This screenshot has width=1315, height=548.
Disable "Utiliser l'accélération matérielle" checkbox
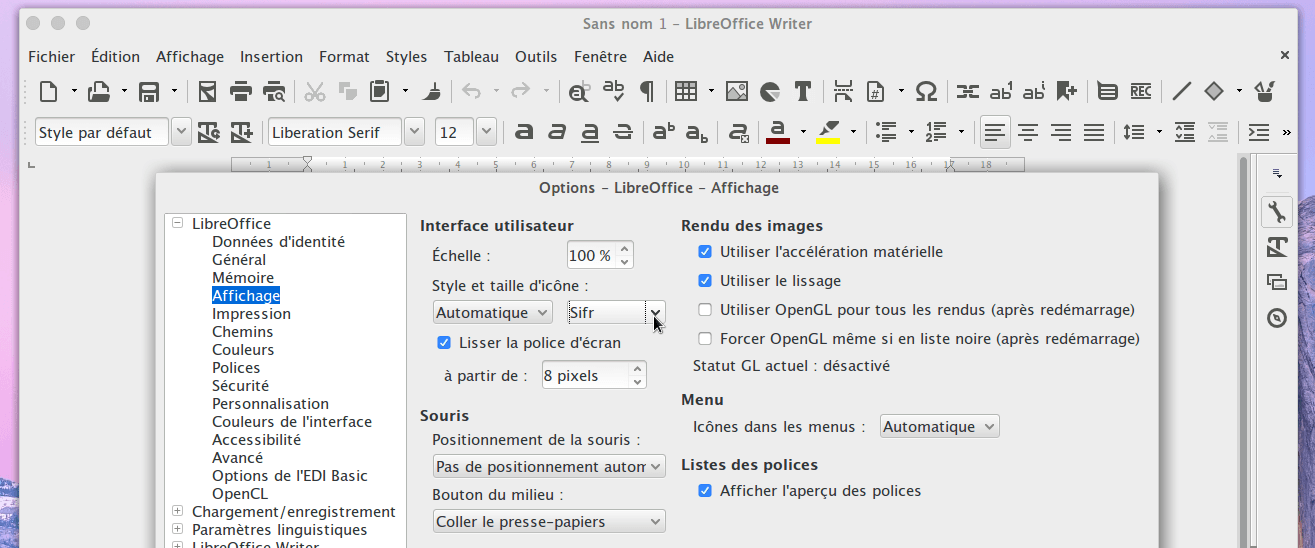[x=705, y=252]
